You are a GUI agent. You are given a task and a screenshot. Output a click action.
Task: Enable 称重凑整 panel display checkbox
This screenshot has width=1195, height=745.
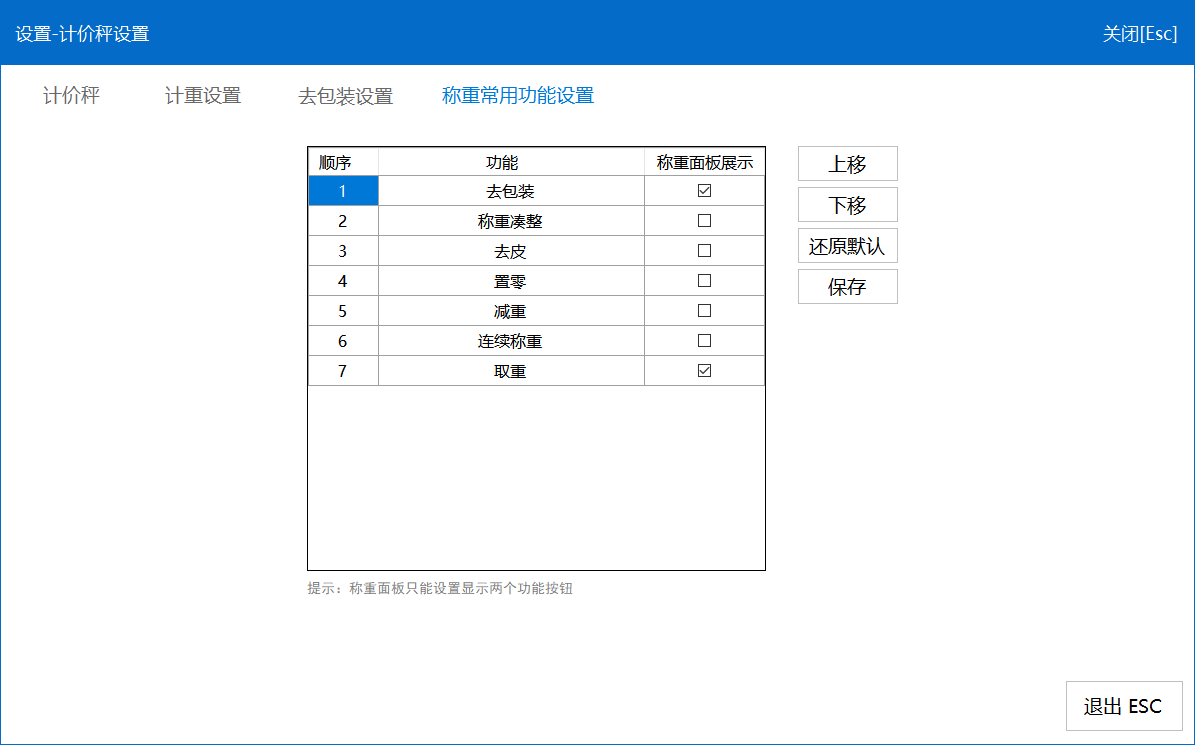pyautogui.click(x=704, y=221)
